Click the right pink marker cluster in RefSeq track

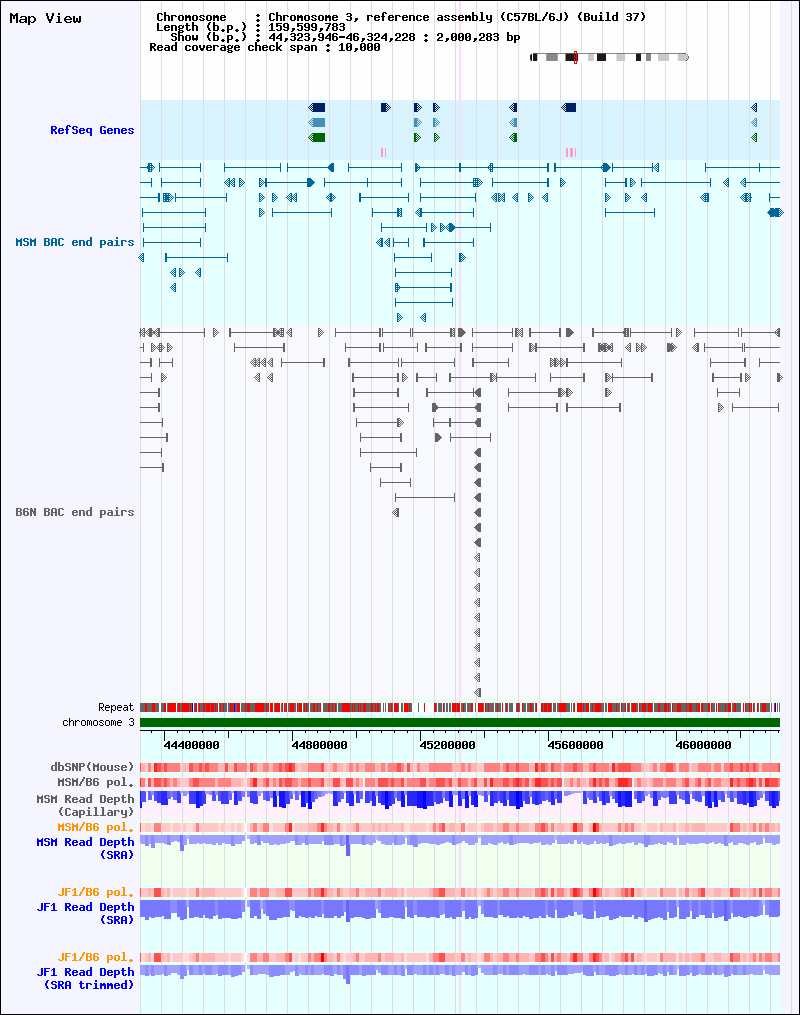click(x=570, y=152)
